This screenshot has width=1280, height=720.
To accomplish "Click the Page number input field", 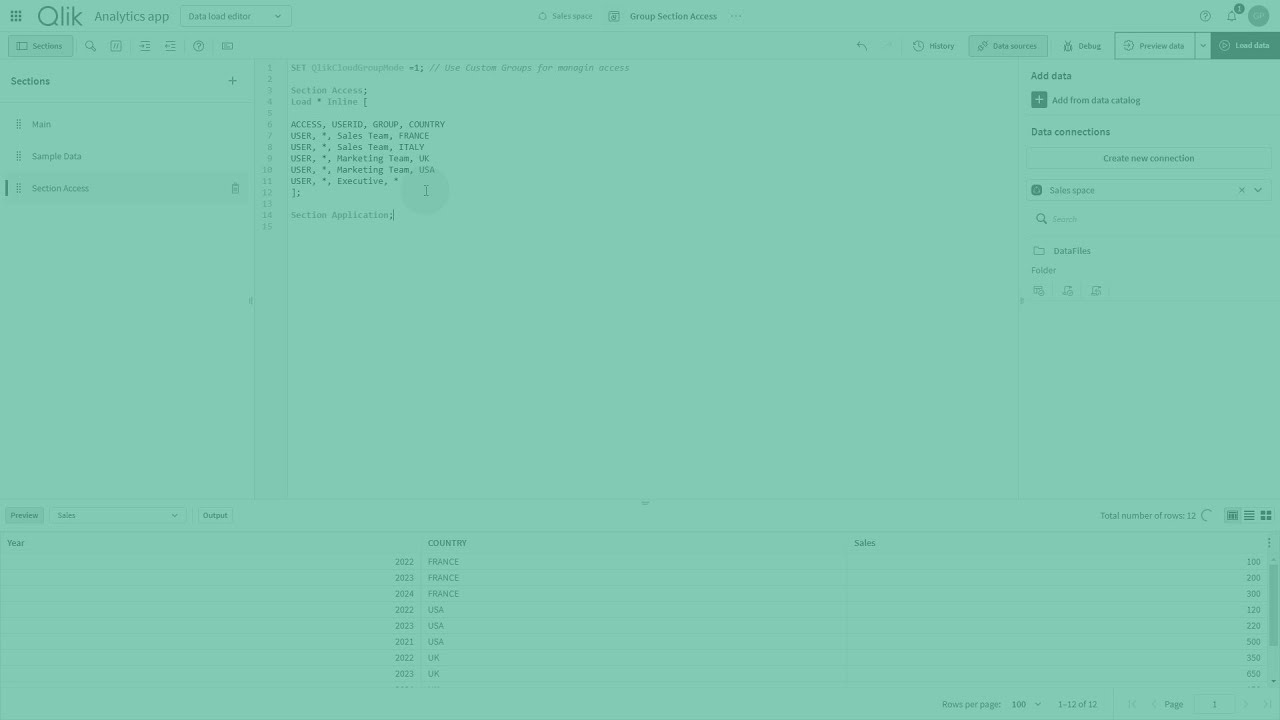I will point(1214,704).
